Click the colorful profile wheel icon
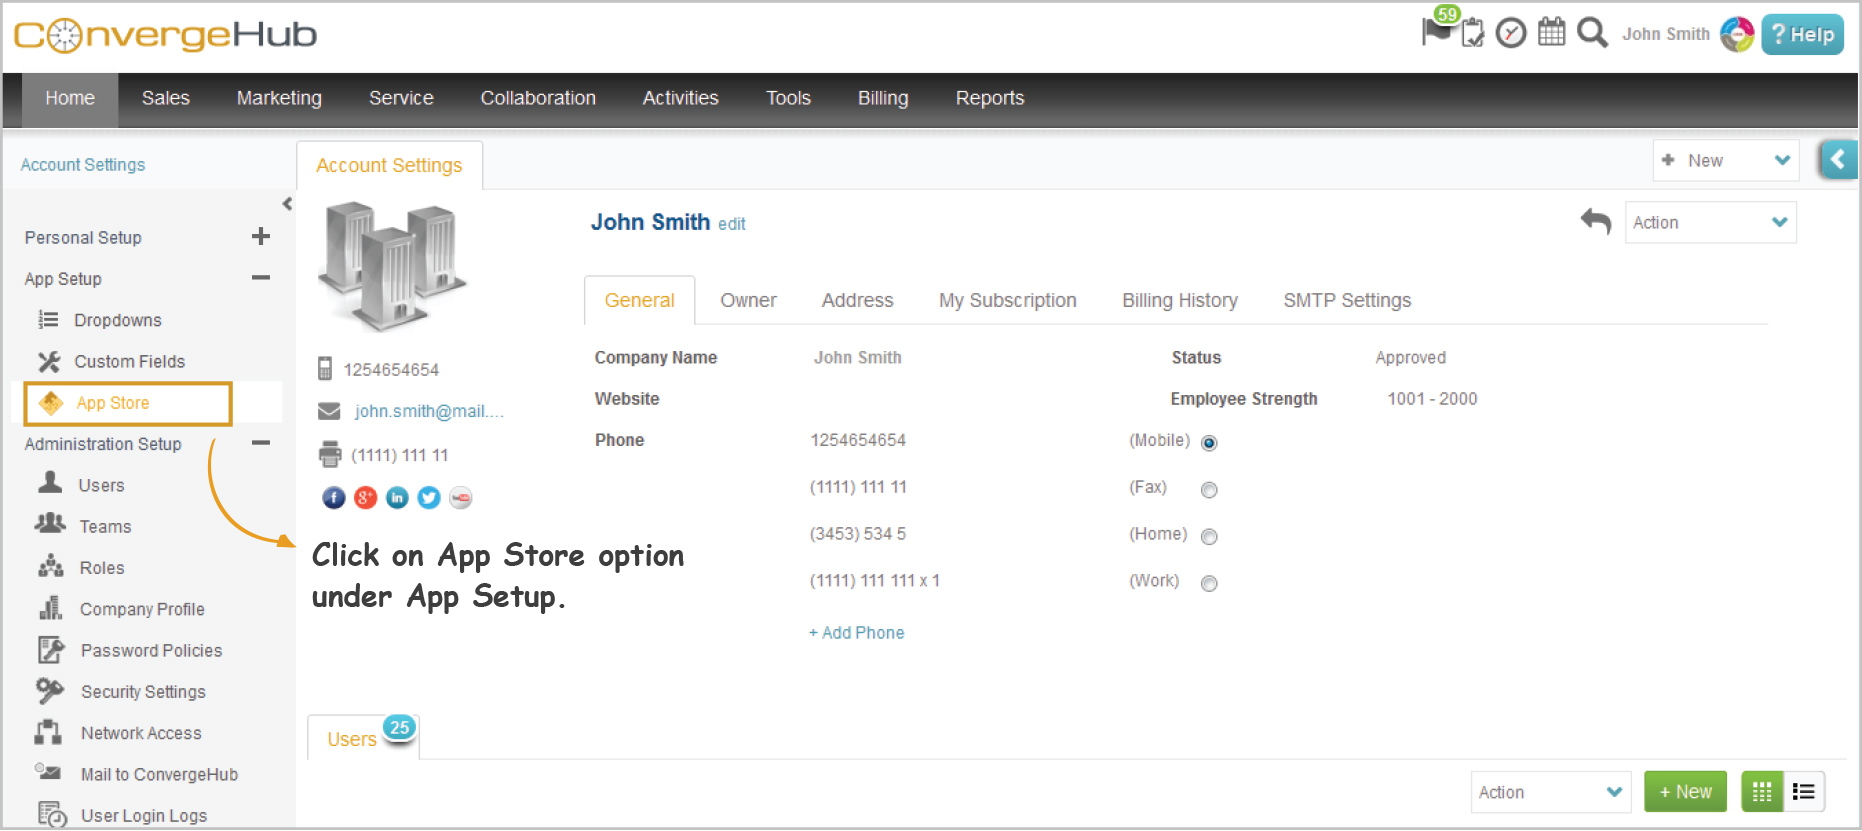This screenshot has height=831, width=1862. (x=1737, y=34)
